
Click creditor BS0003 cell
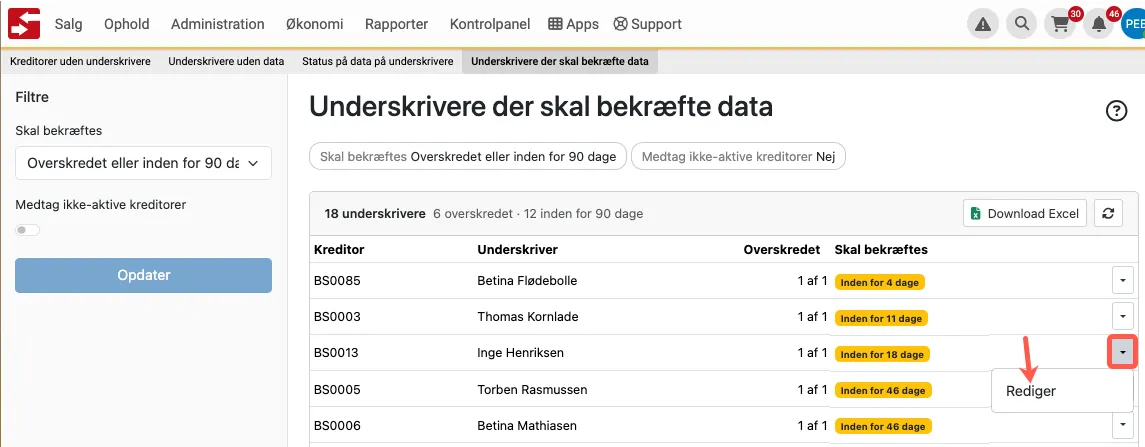click(337, 317)
